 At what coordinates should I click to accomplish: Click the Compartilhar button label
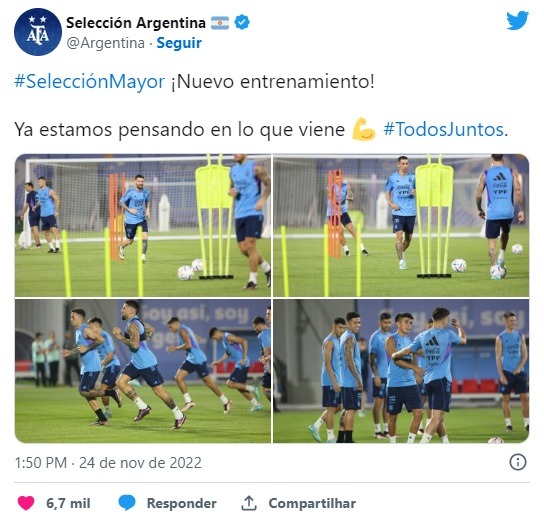(312, 503)
